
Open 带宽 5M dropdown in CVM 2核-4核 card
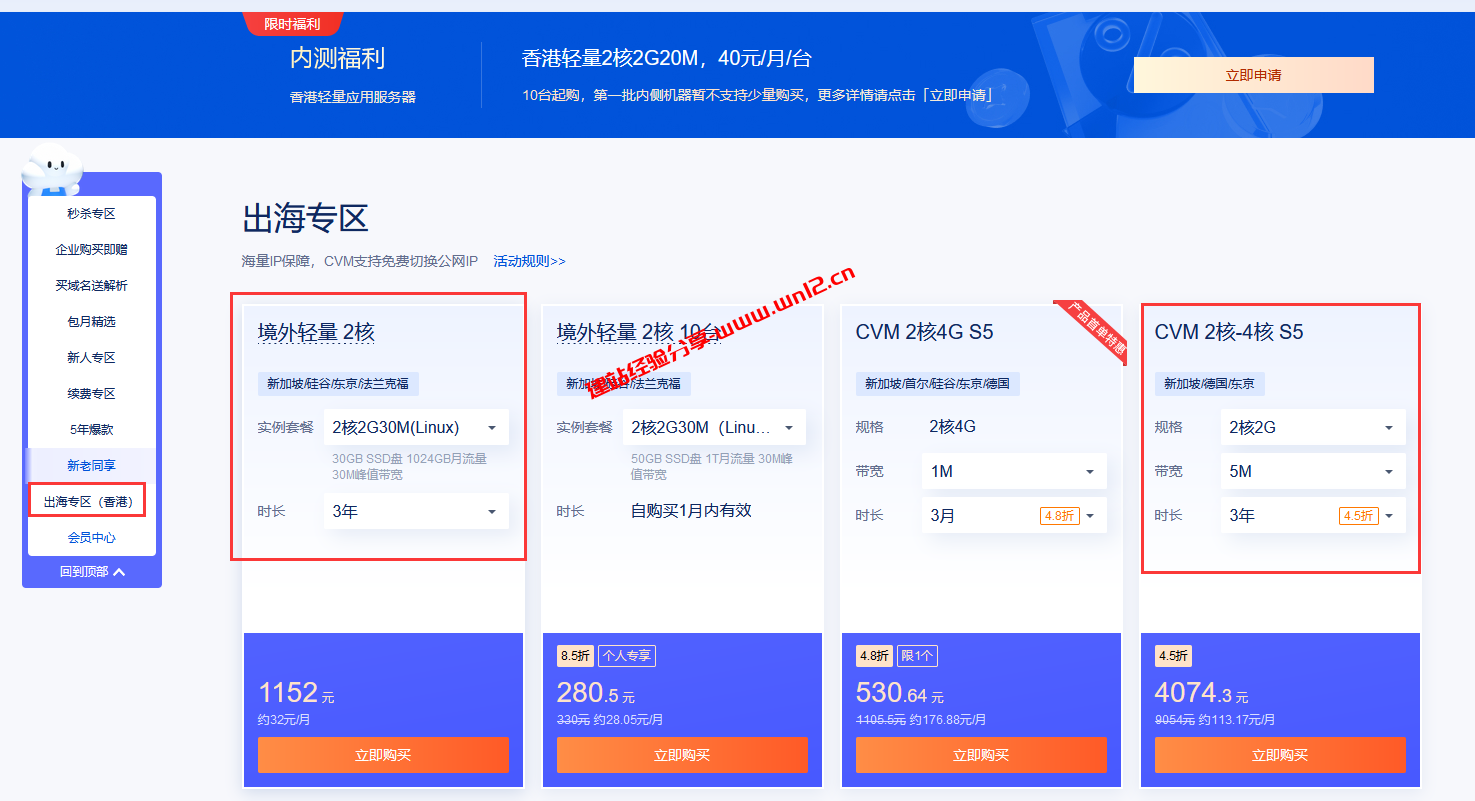(1312, 471)
